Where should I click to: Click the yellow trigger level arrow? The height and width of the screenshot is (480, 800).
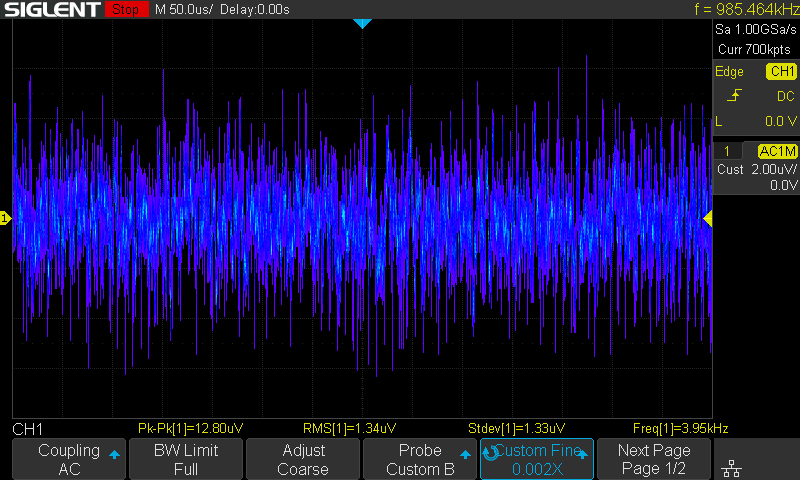click(708, 218)
